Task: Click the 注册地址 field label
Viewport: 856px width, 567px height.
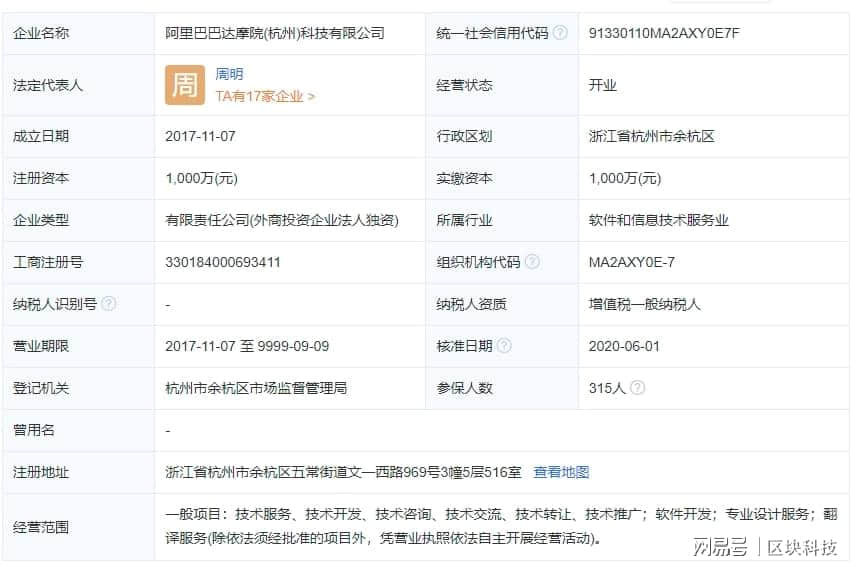Action: click(x=41, y=472)
